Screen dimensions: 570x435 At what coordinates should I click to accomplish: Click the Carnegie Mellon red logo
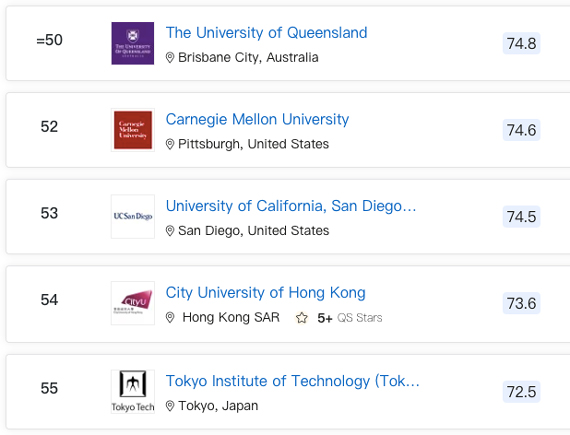[x=133, y=130]
